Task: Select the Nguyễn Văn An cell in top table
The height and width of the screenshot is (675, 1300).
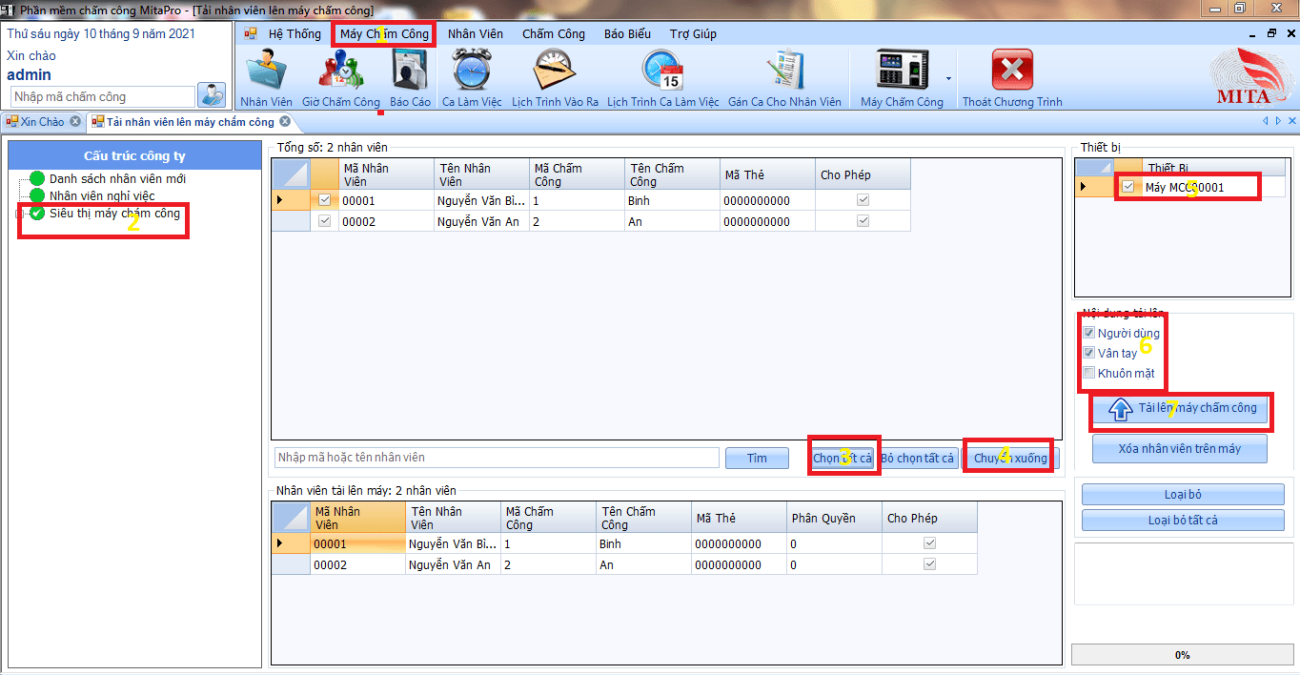Action: tap(481, 222)
